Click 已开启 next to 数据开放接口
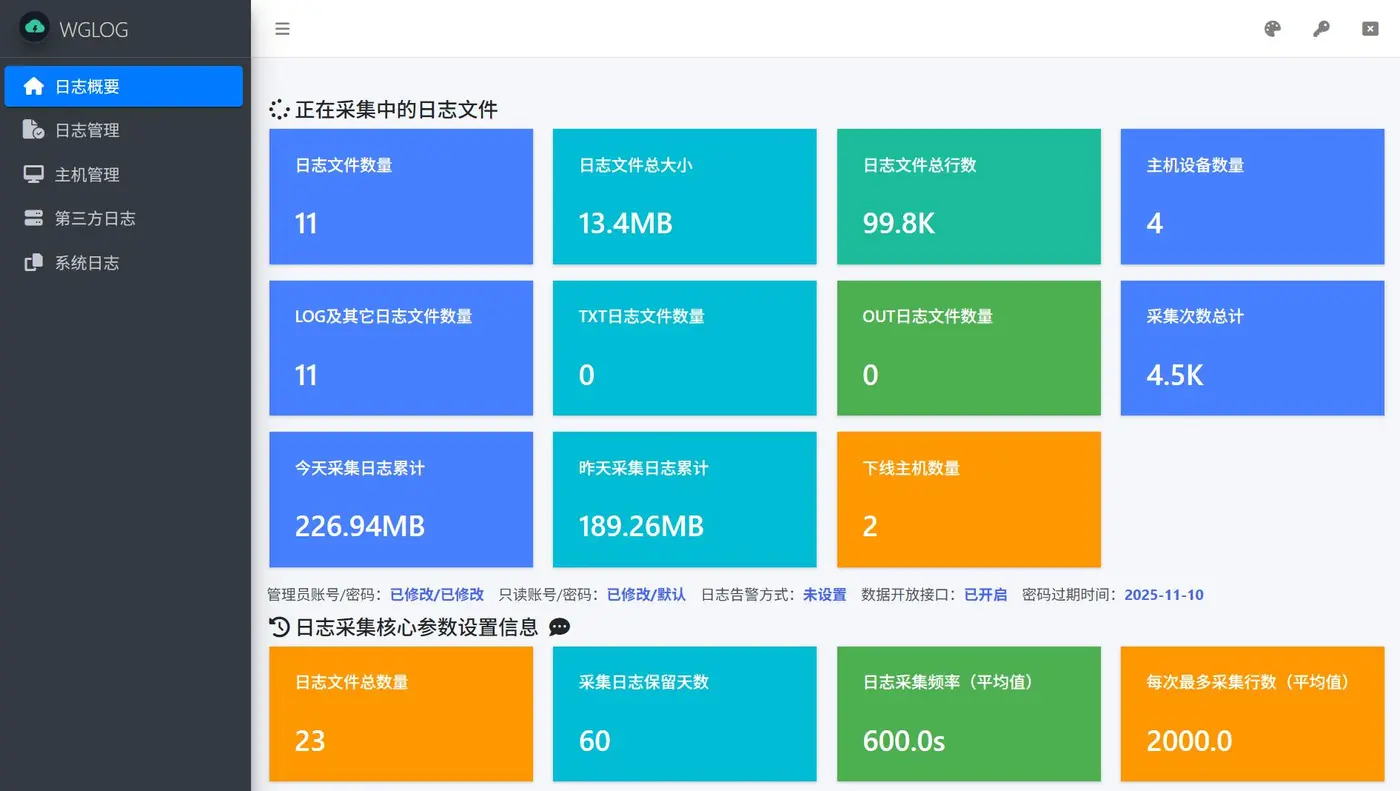The width and height of the screenshot is (1400, 791). click(986, 594)
